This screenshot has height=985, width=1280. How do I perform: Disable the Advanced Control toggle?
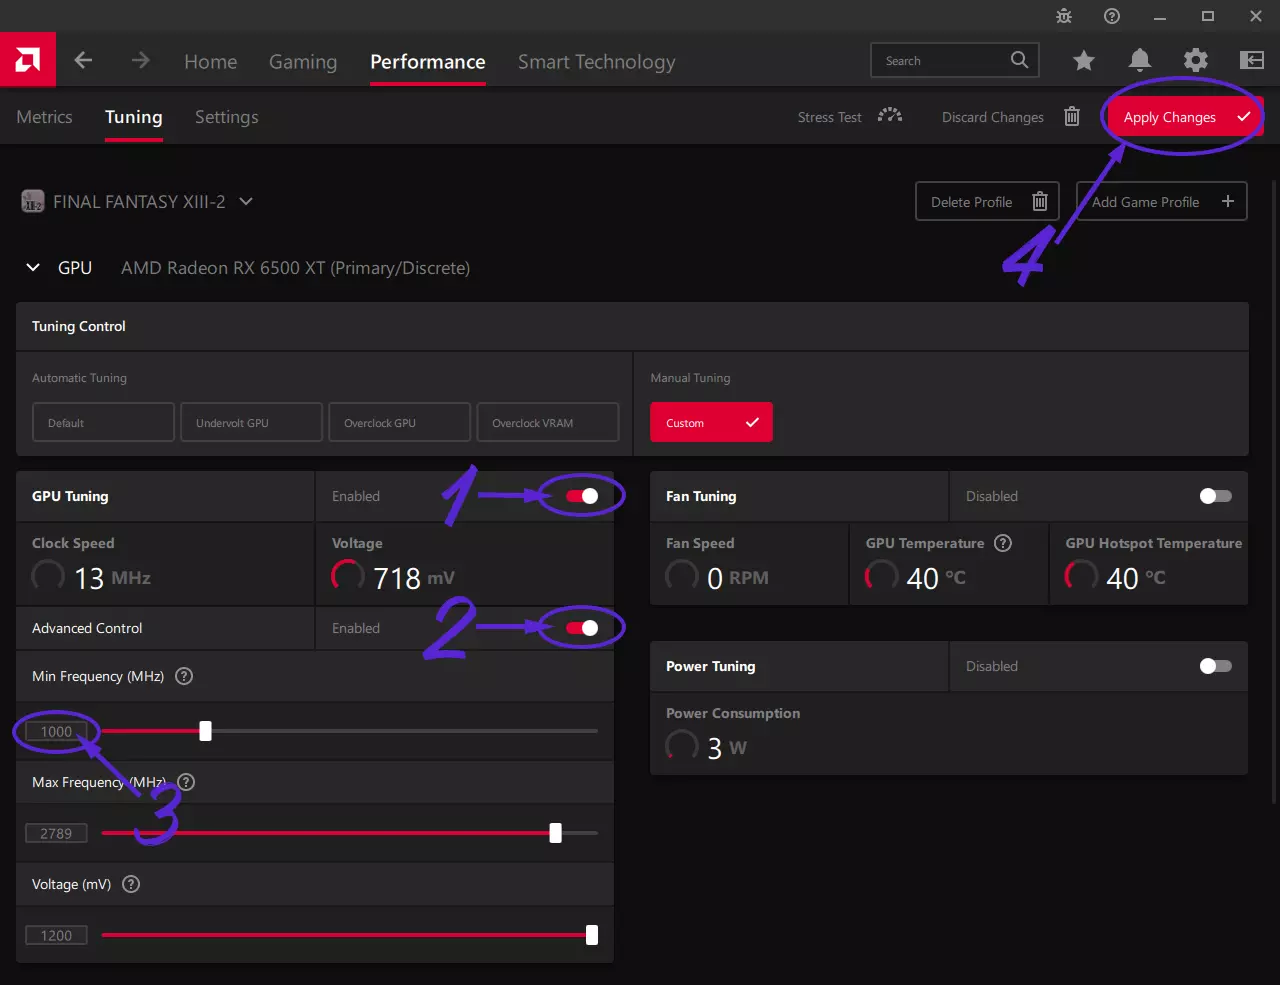pos(582,628)
